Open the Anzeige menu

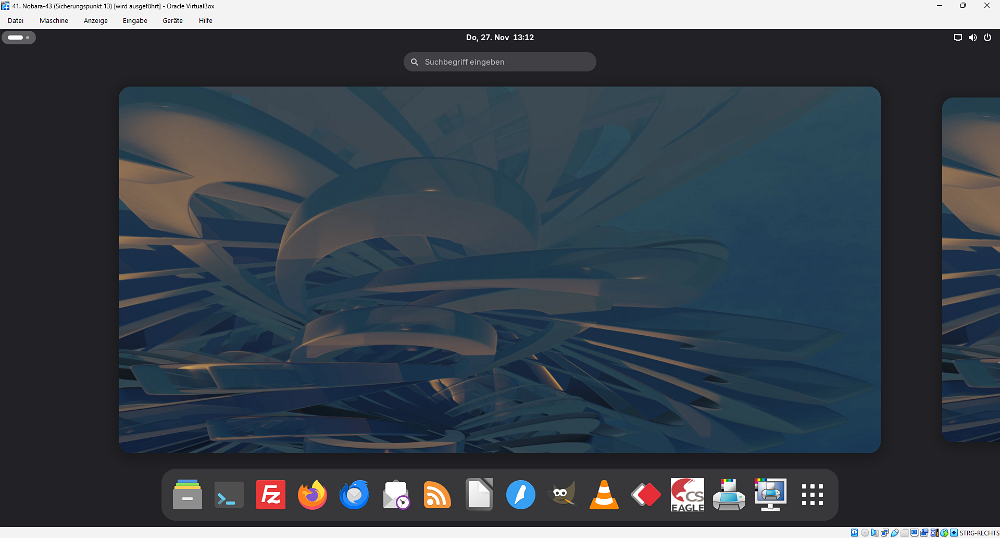(x=95, y=20)
